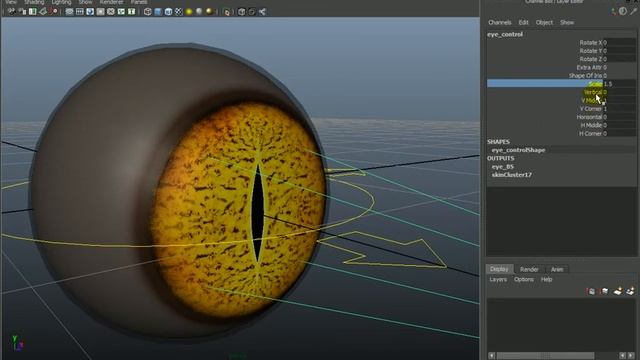Click the gold sphere icon after Shadows
Screen dimensions: 640x360
point(209,12)
